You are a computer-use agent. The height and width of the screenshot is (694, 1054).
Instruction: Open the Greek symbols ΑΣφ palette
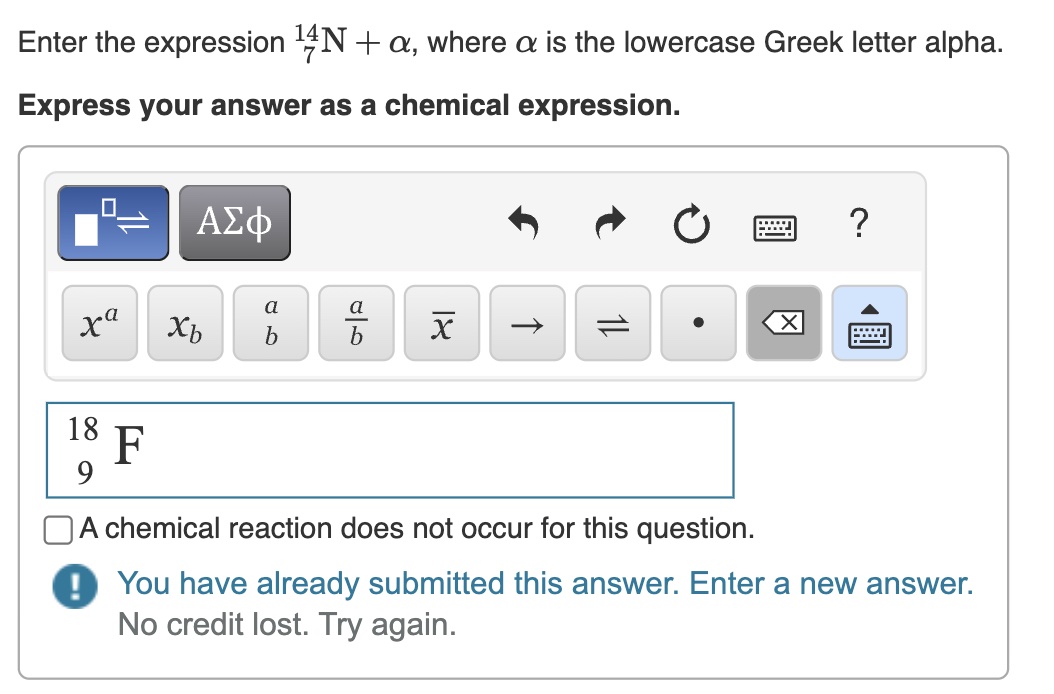click(234, 222)
